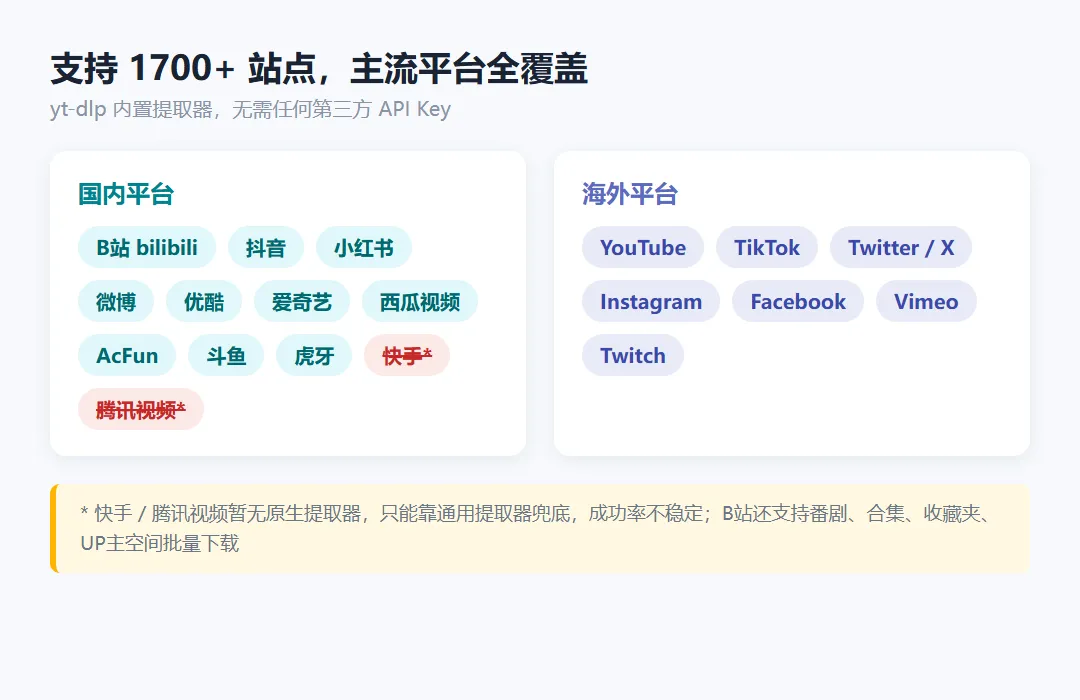Image resolution: width=1080 pixels, height=700 pixels.
Task: Select the AcFun chip
Action: pos(127,356)
